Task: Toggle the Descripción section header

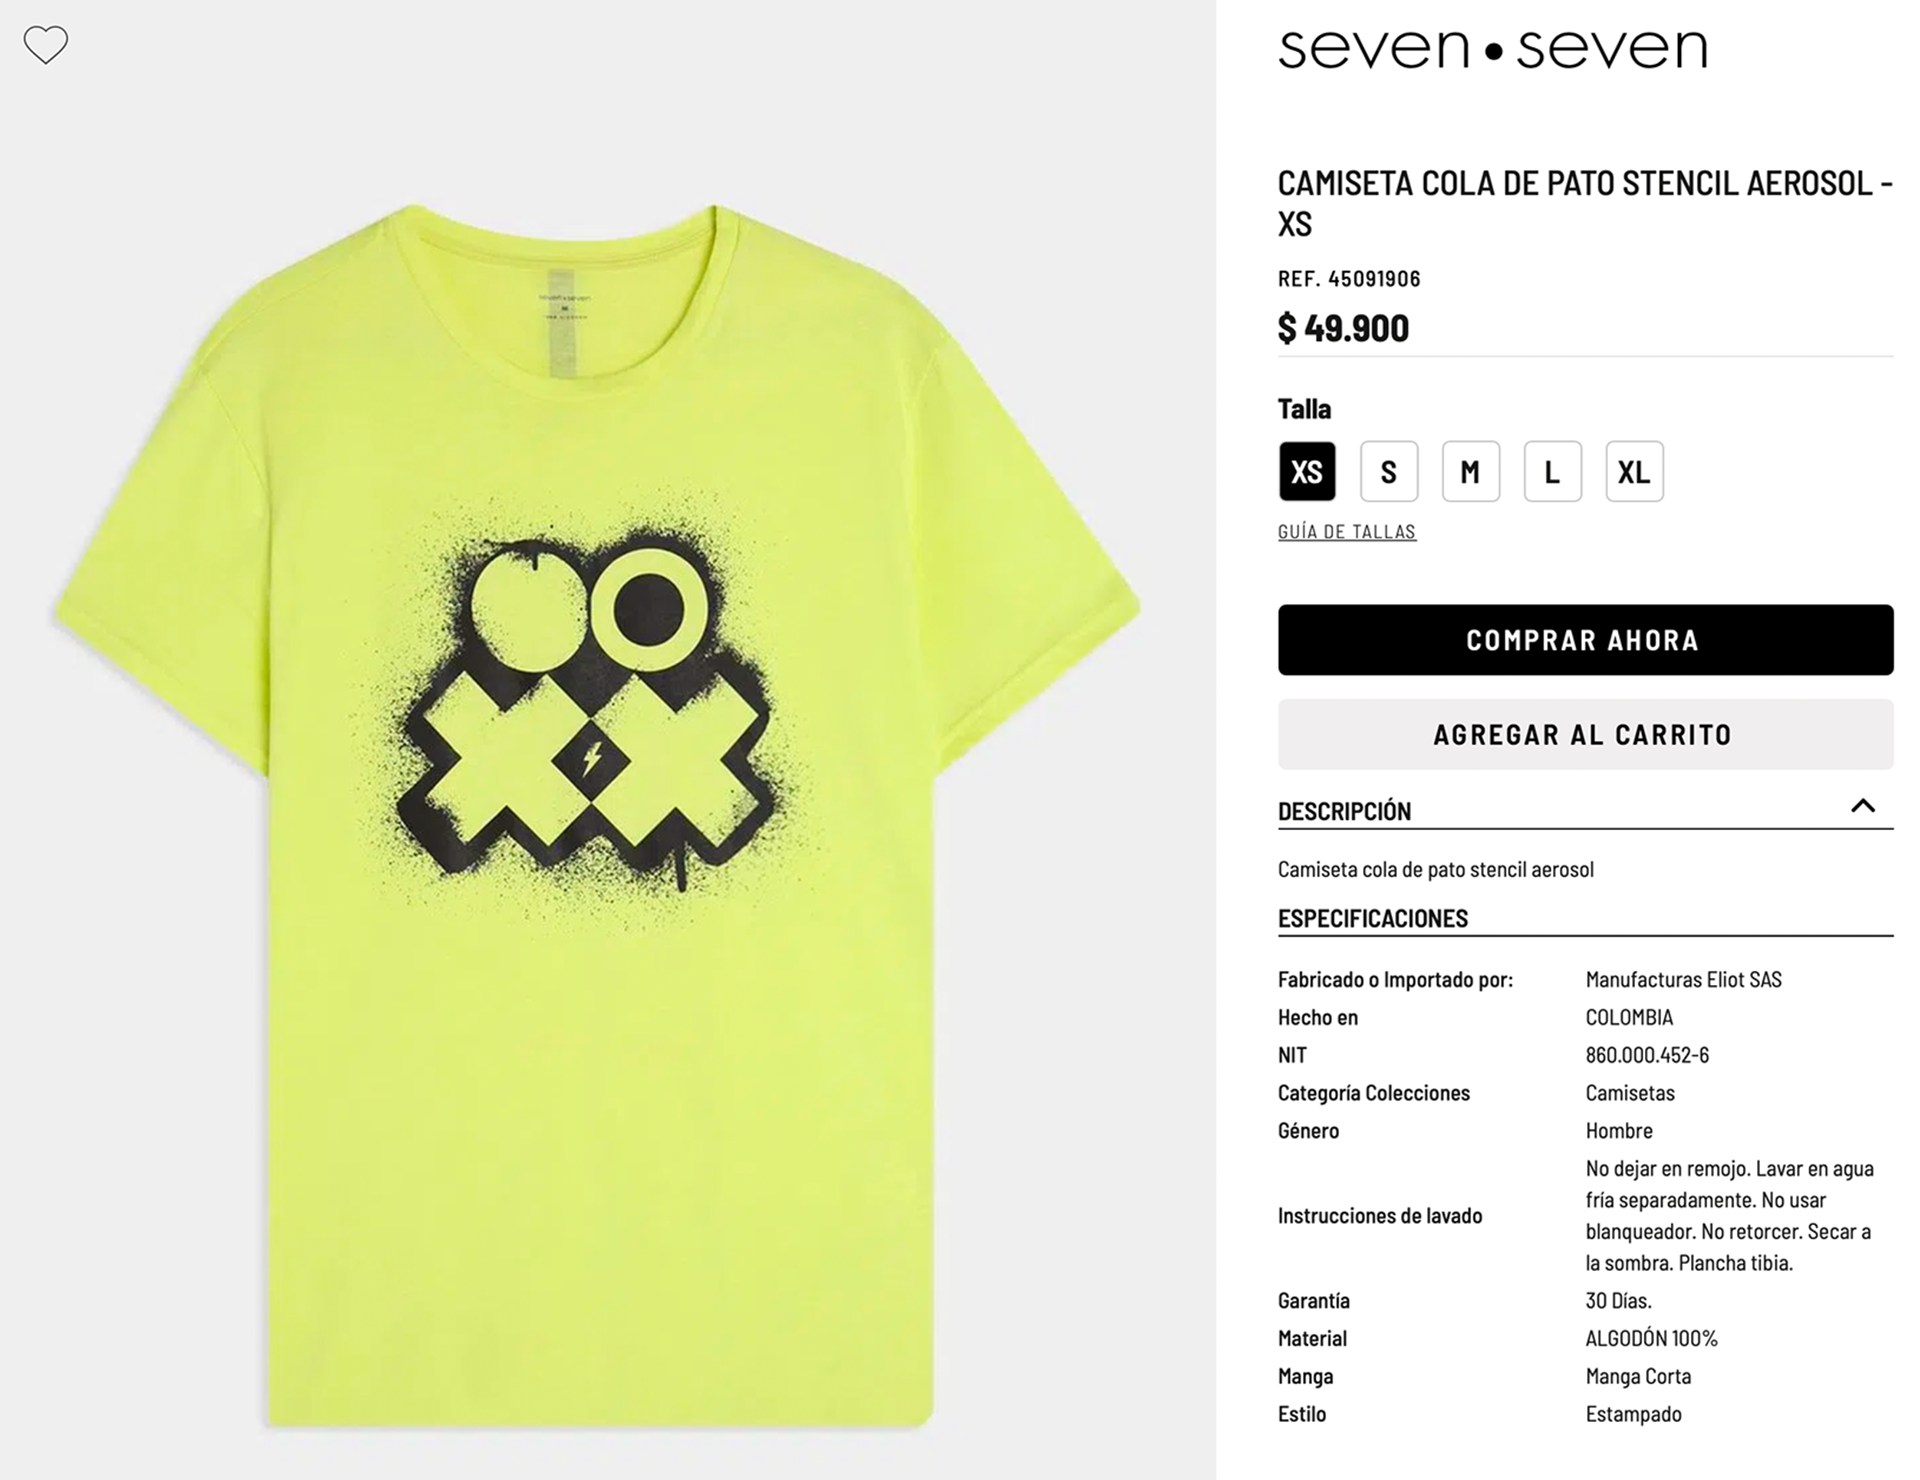Action: (1585, 810)
